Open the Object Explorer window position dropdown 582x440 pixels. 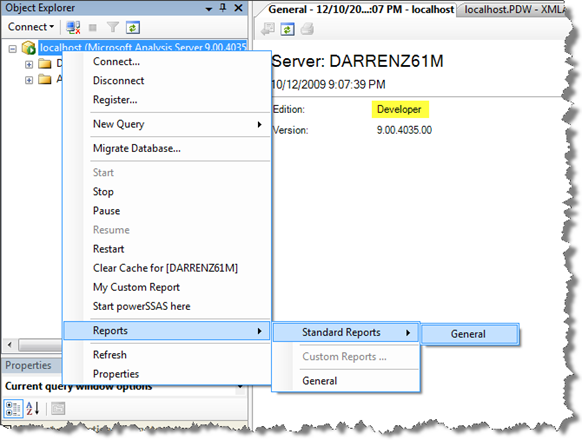(209, 9)
